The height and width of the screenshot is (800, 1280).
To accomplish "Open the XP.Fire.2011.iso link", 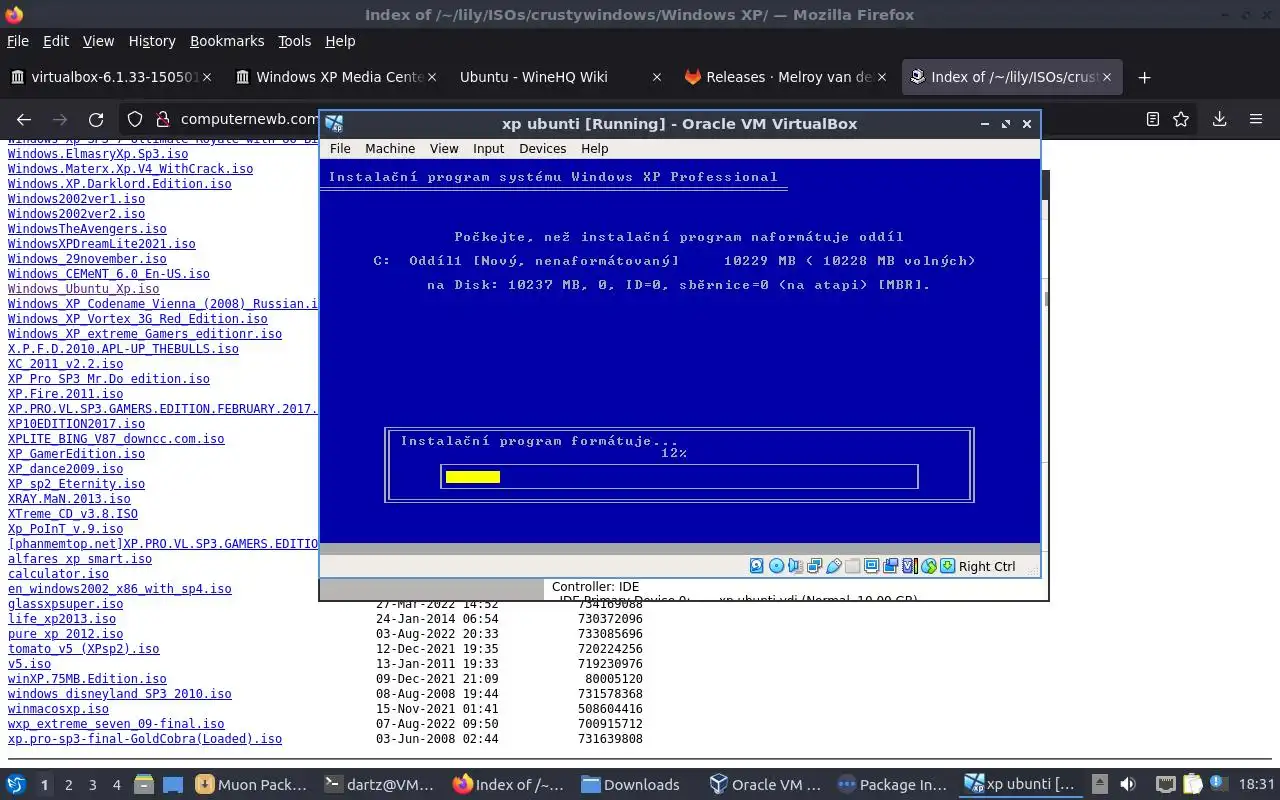I will (65, 394).
